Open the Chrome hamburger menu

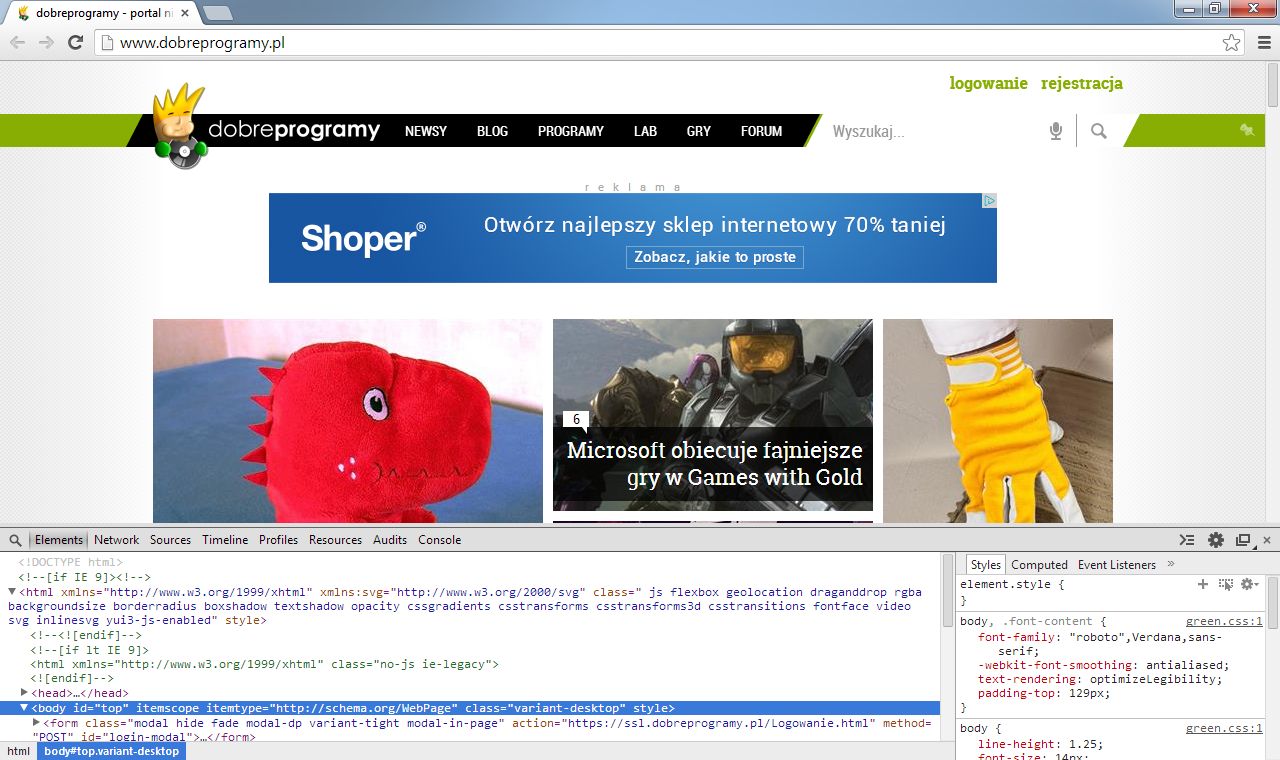pyautogui.click(x=1264, y=42)
